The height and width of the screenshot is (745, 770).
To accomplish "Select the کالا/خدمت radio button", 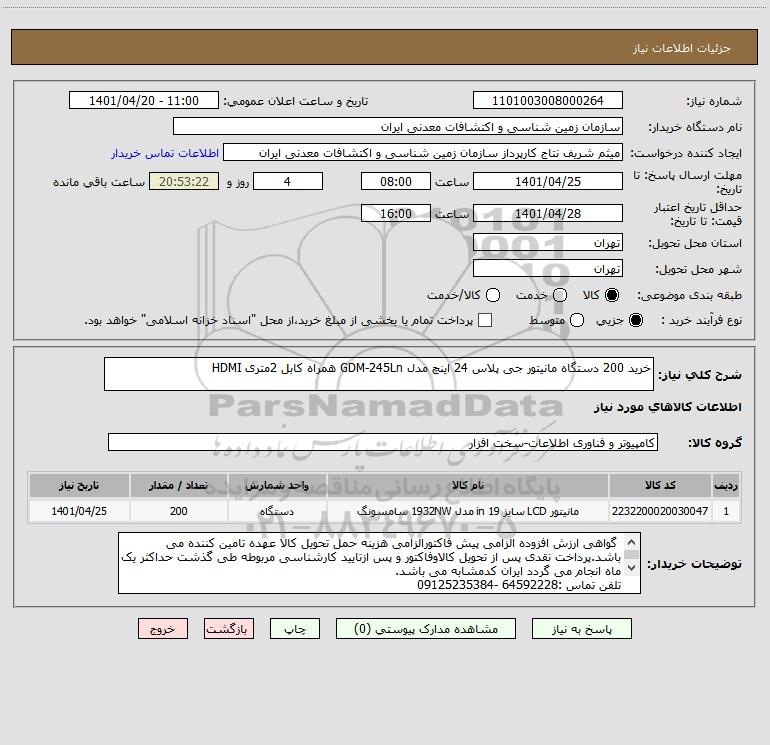I will (493, 295).
